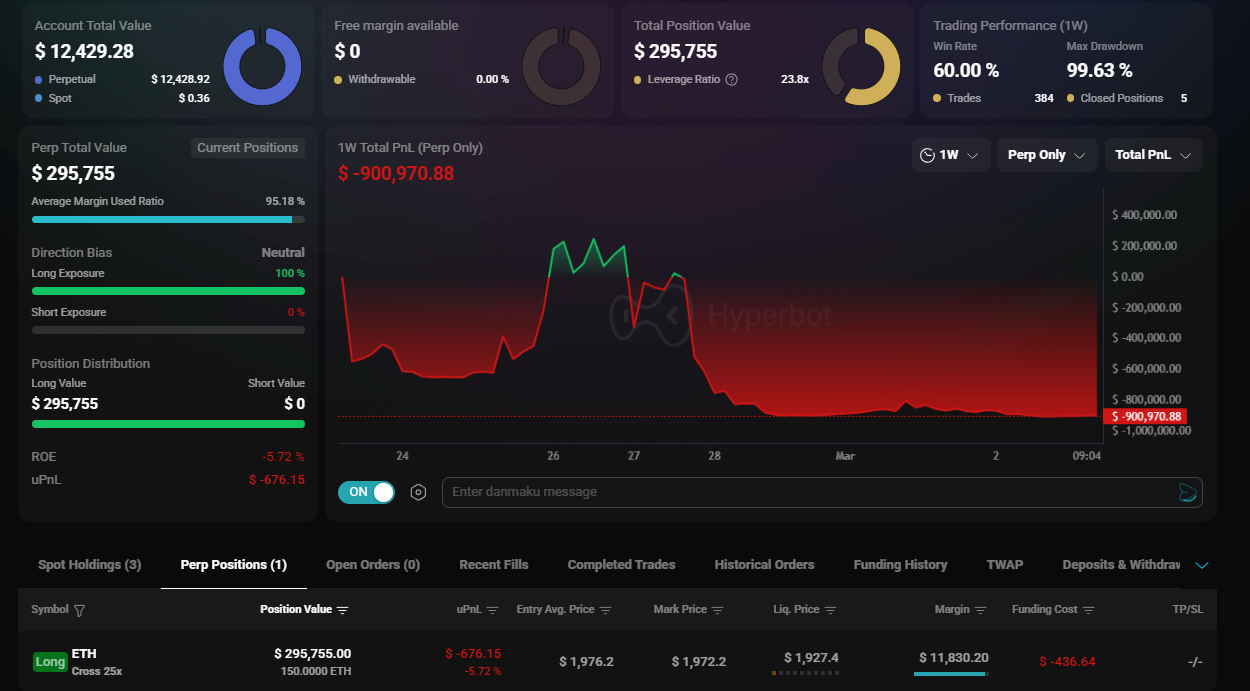Viewport: 1250px width, 691px height.
Task: Go to the Completed Trades tab
Action: 621,565
